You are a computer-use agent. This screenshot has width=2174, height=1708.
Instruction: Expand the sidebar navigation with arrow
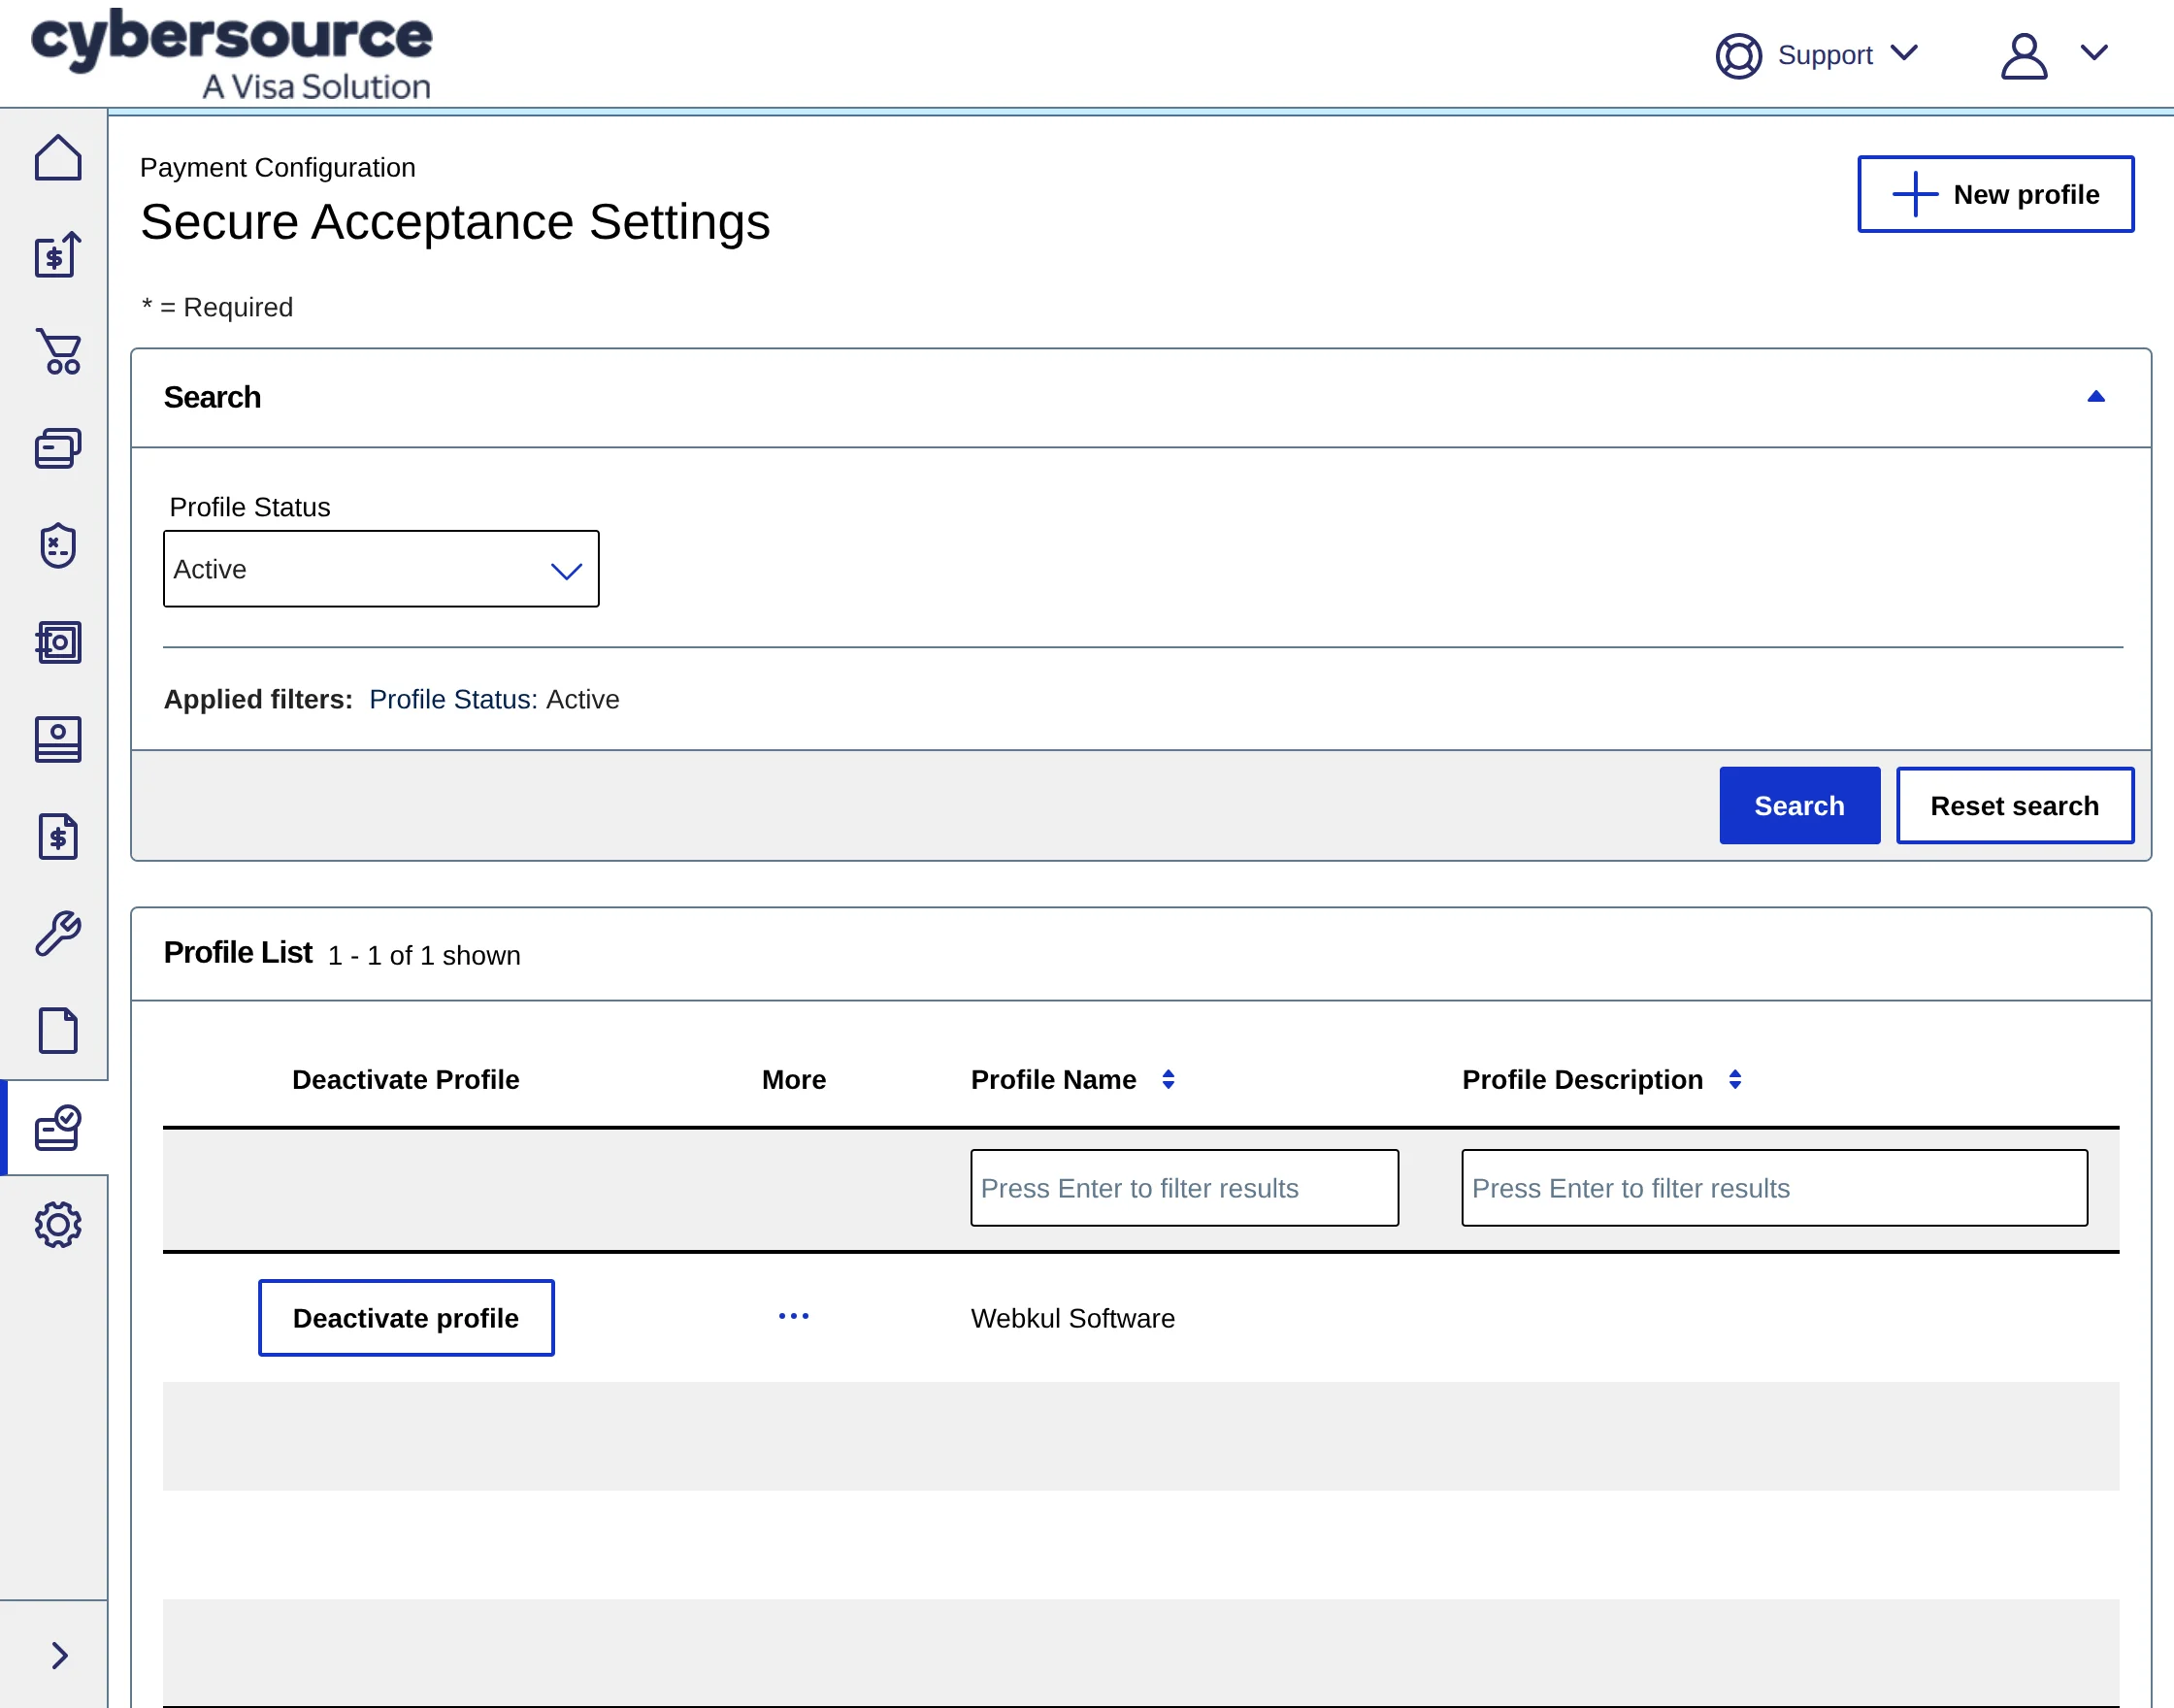tap(58, 1656)
